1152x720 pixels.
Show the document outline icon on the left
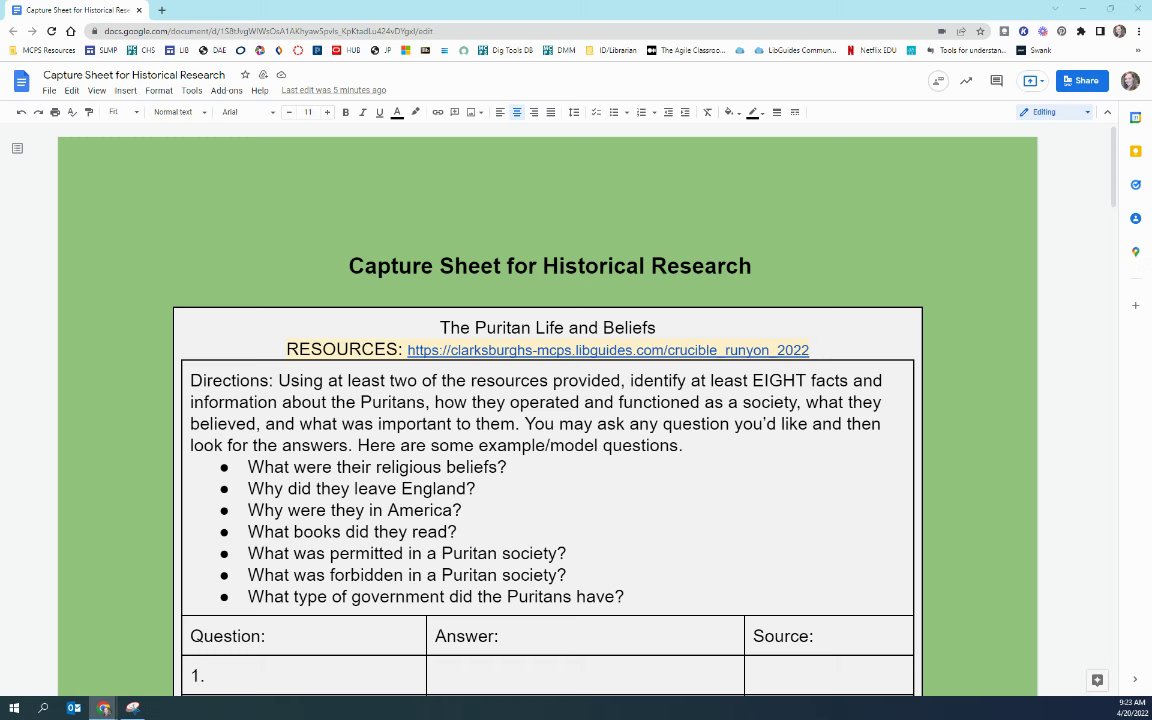17,148
